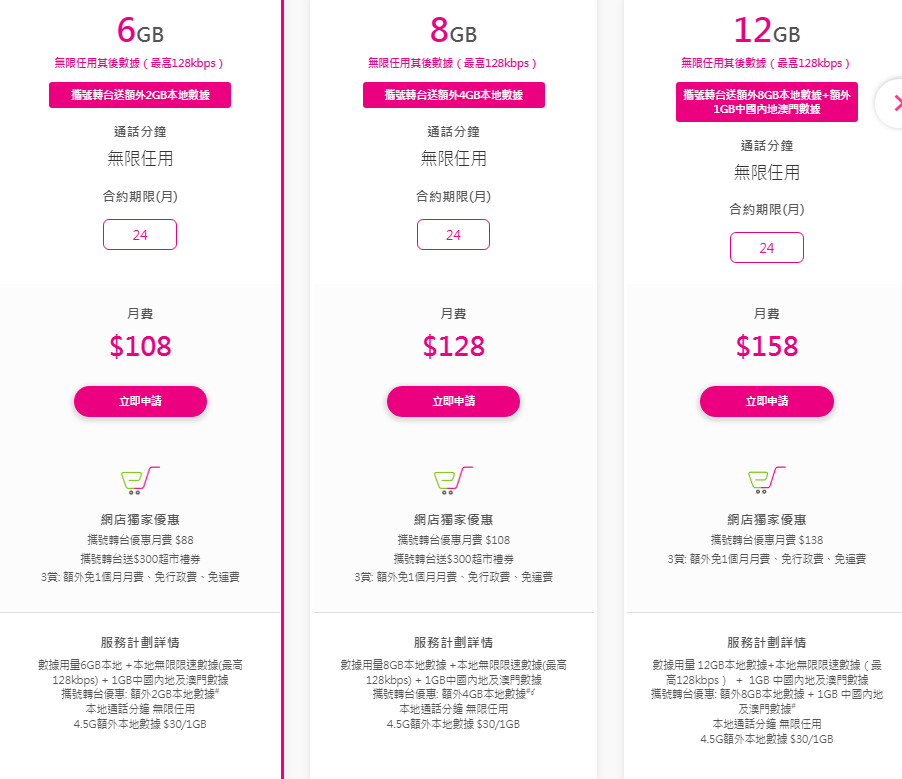Click the $158 monthly fee price
This screenshot has height=779, width=902.
767,346
